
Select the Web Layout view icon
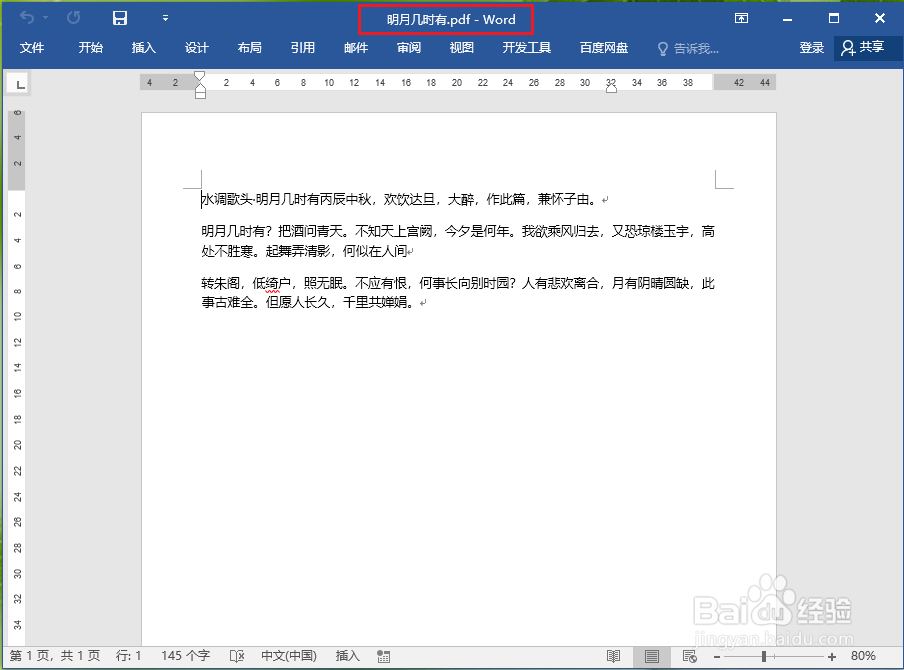tap(689, 656)
